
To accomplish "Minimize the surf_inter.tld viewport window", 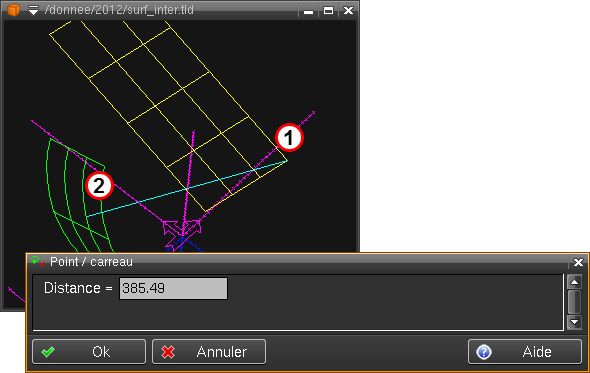I will point(309,11).
